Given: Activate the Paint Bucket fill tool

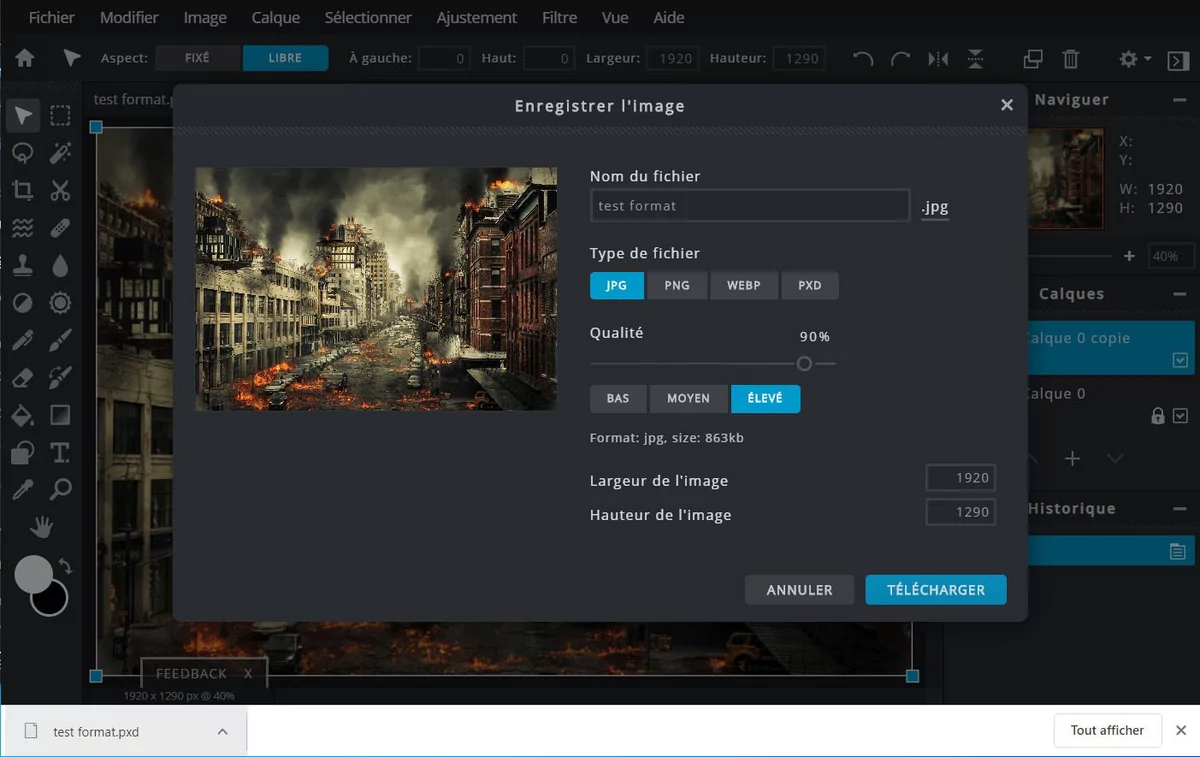Looking at the screenshot, I should (x=23, y=415).
